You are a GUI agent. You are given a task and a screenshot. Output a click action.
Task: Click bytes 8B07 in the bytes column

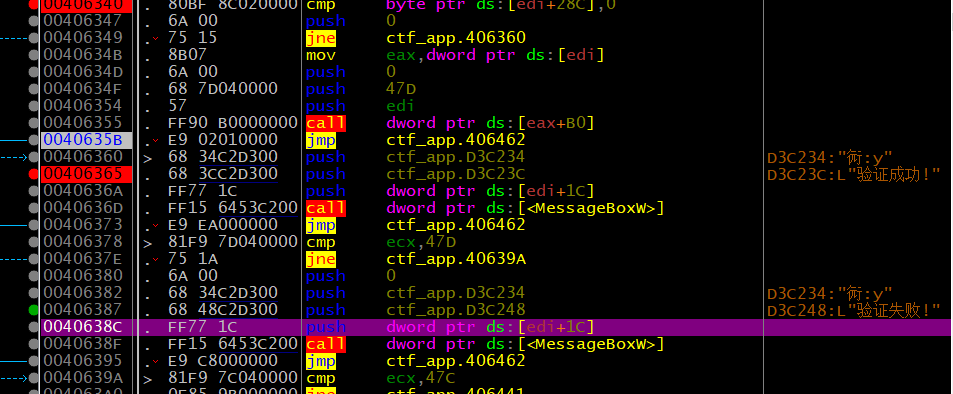coord(188,55)
